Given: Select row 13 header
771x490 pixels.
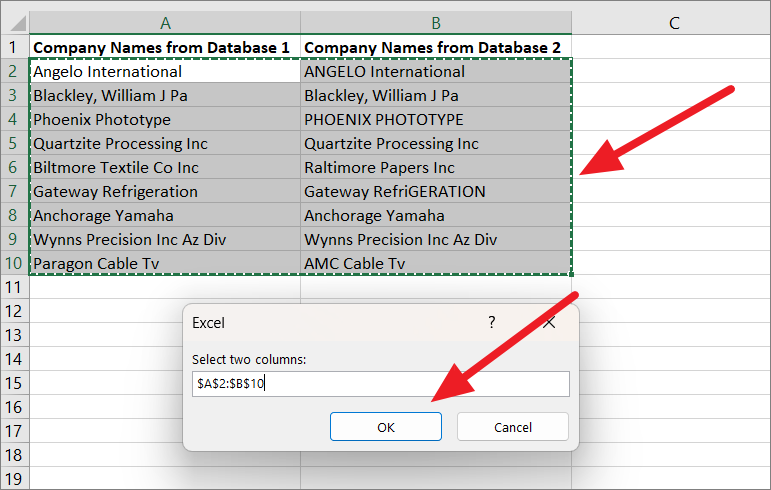Looking at the screenshot, I should (13, 335).
